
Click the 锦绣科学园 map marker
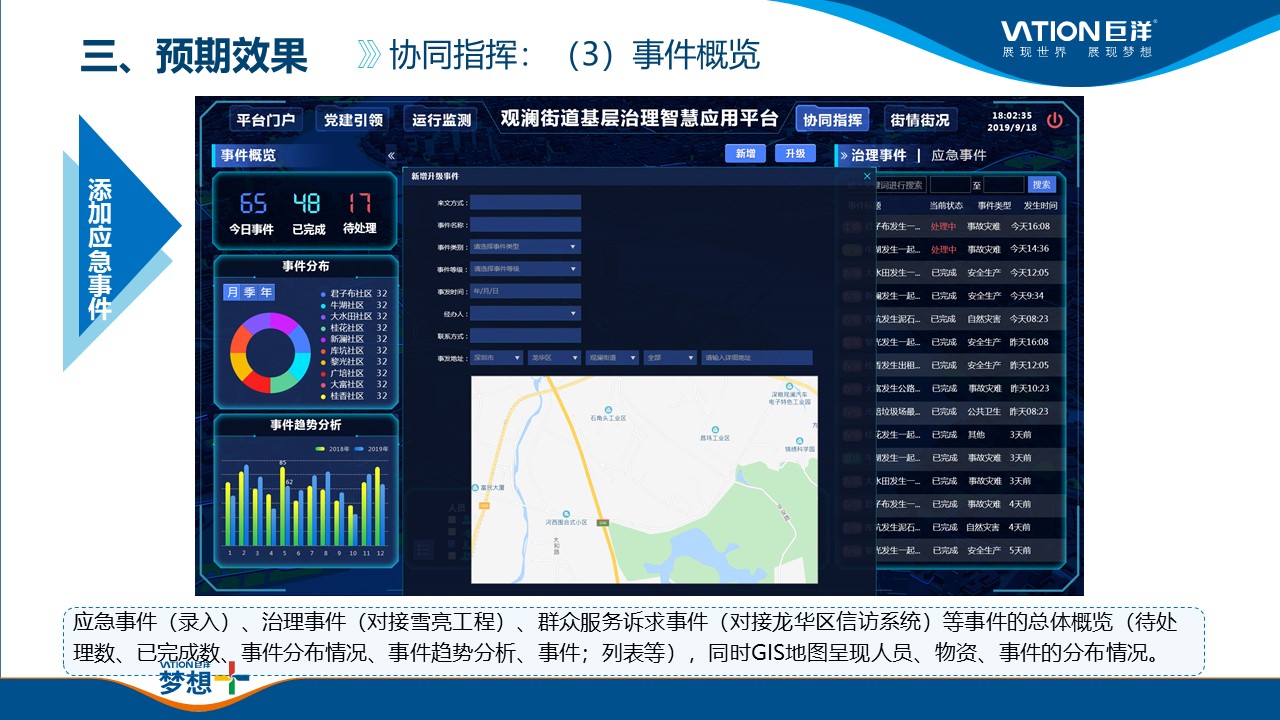(x=799, y=441)
